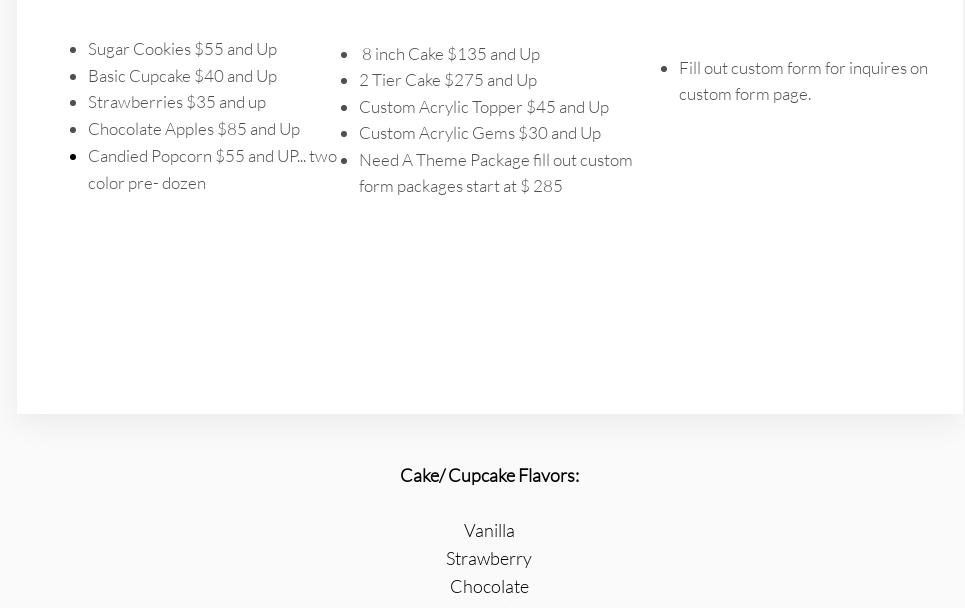Screen dimensions: 965x608
Task: Click the bullet beside 8 inch Cake
Action: coord(345,55)
